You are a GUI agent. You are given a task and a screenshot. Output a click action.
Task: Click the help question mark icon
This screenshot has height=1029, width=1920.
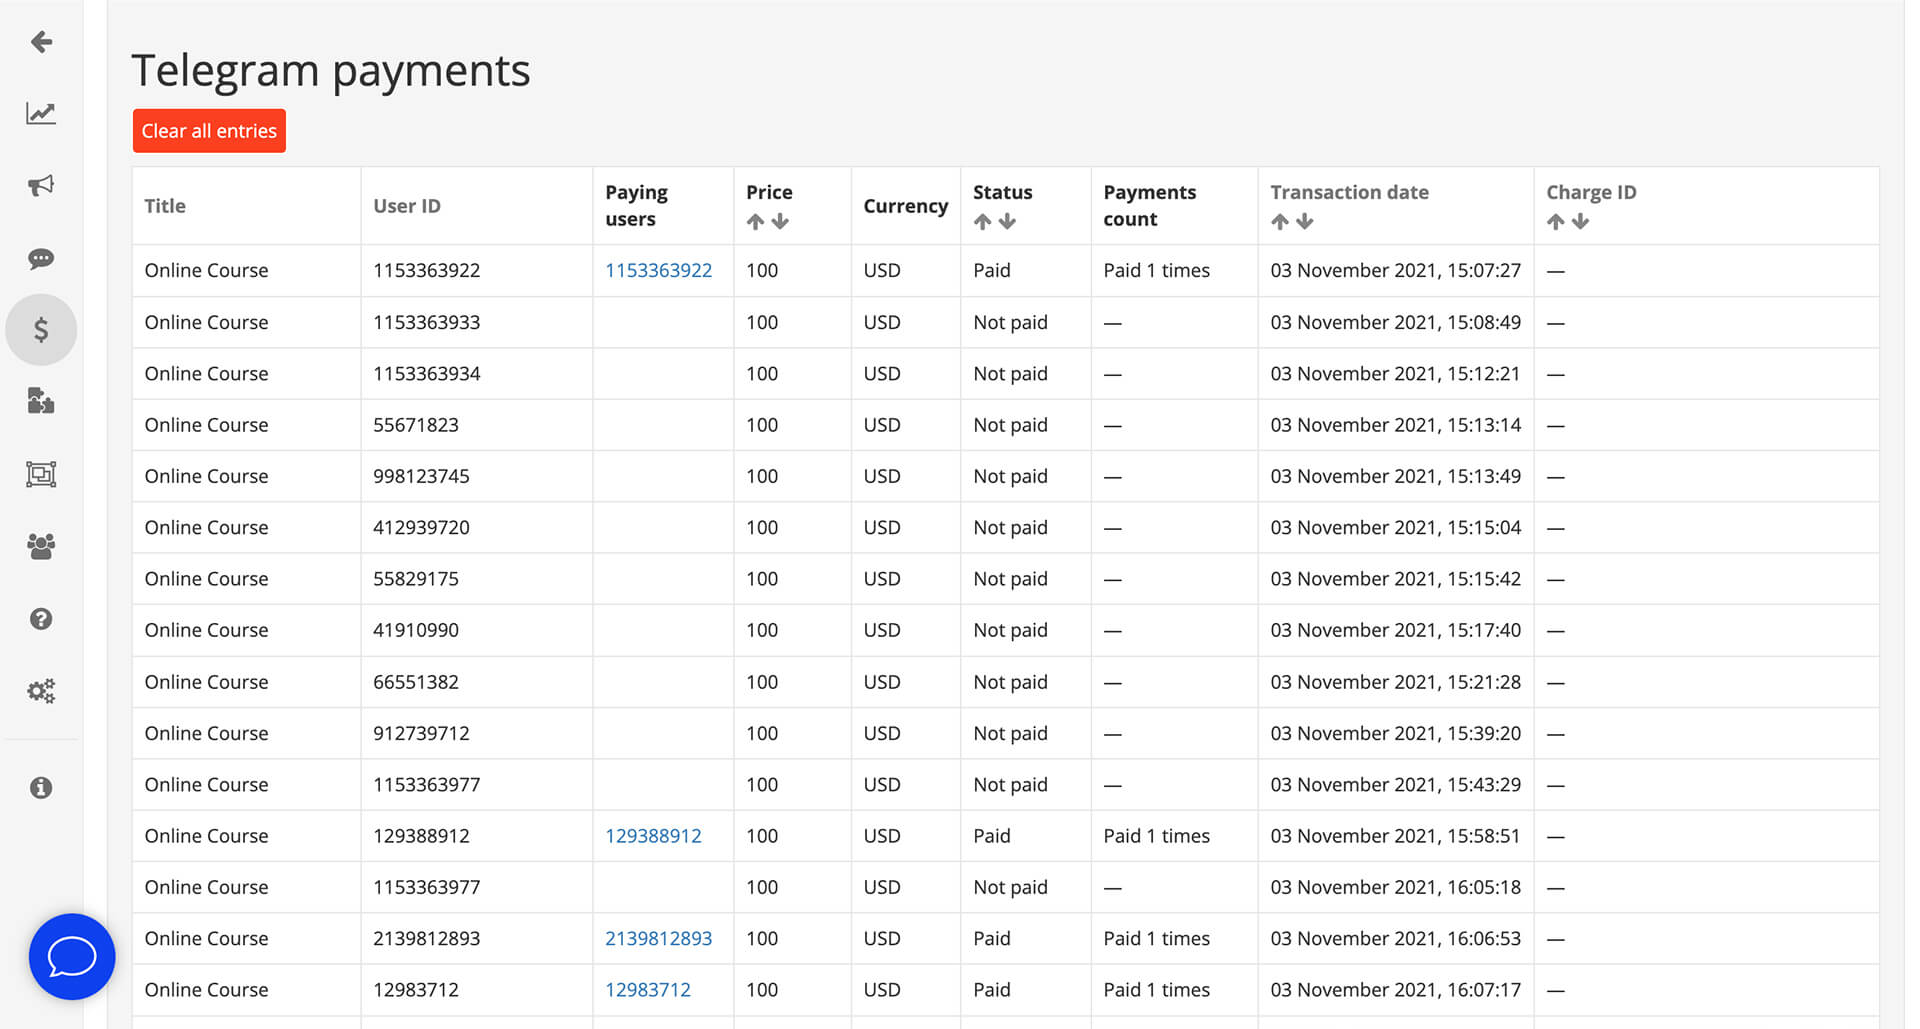[x=41, y=618]
